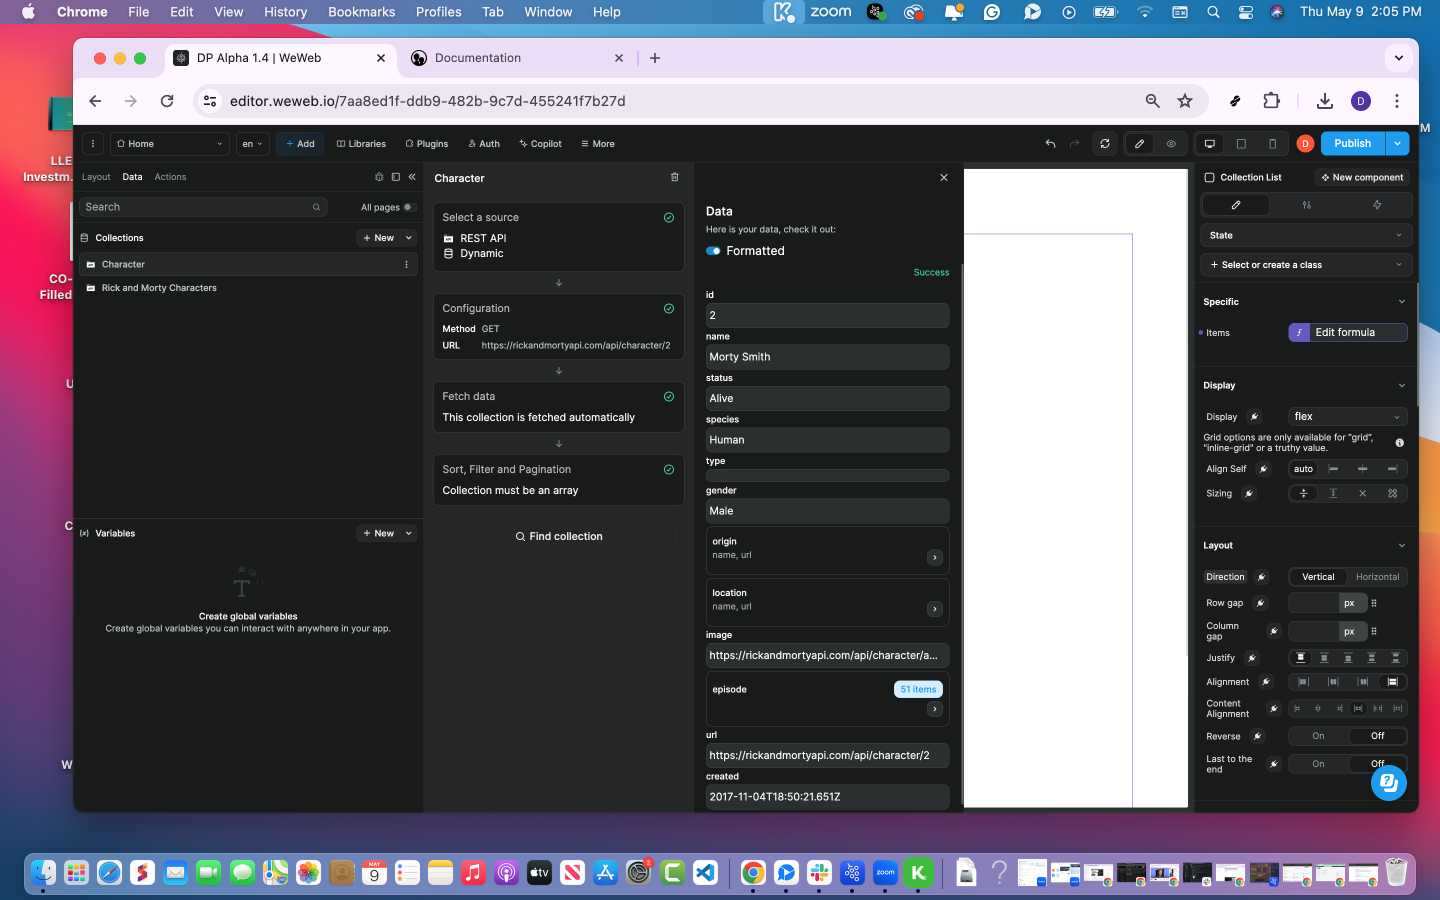Image resolution: width=1440 pixels, height=900 pixels.
Task: Select last Alignment stretch icon
Action: (1392, 682)
